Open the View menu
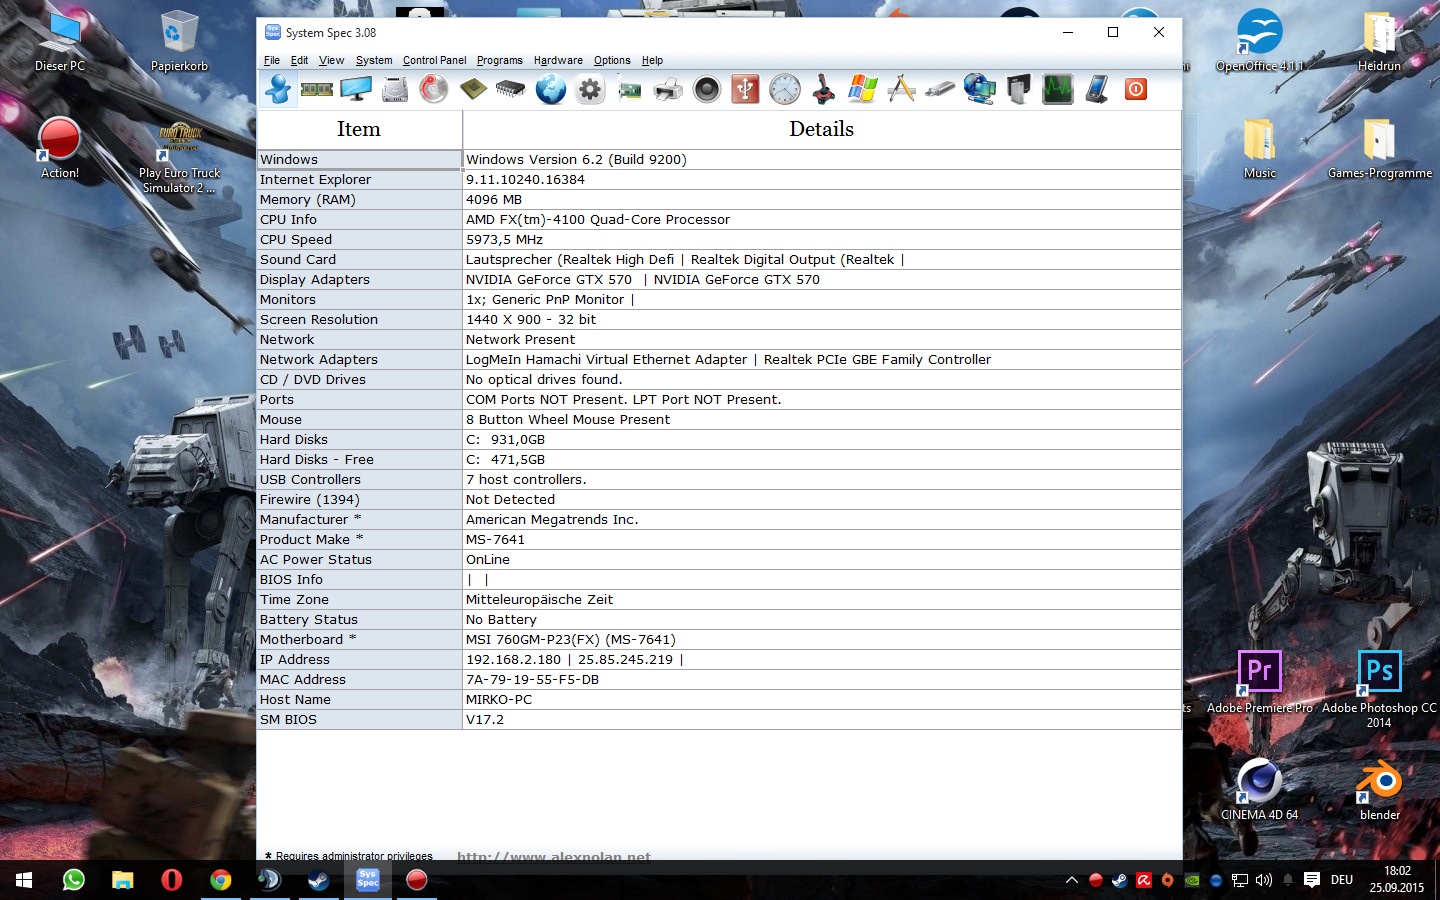This screenshot has height=900, width=1440. 331,60
